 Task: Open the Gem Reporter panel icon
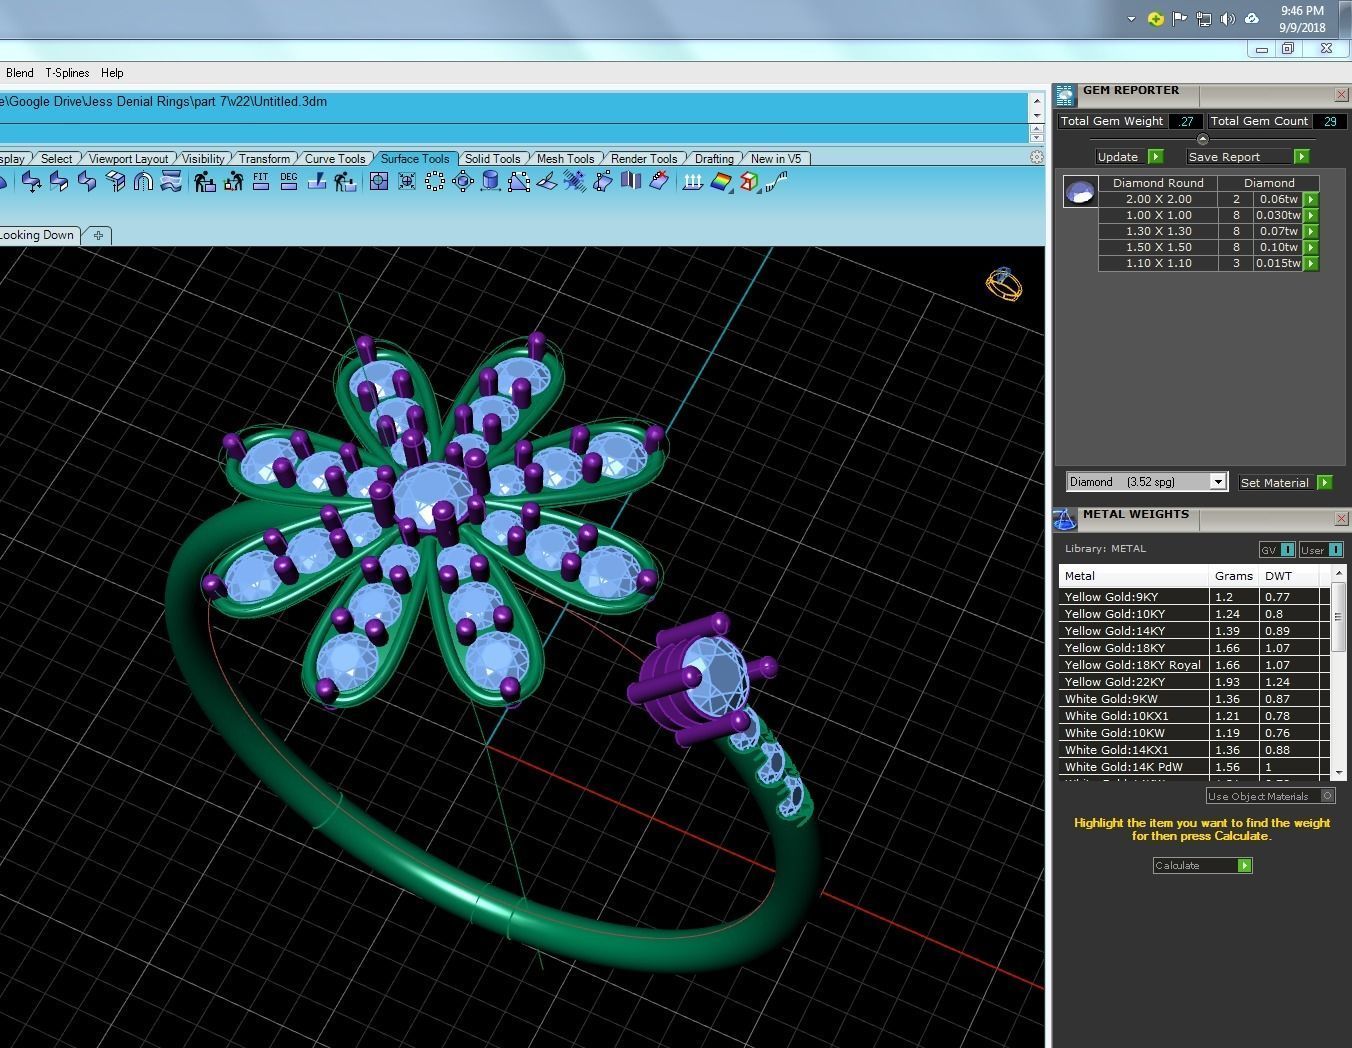click(x=1065, y=95)
